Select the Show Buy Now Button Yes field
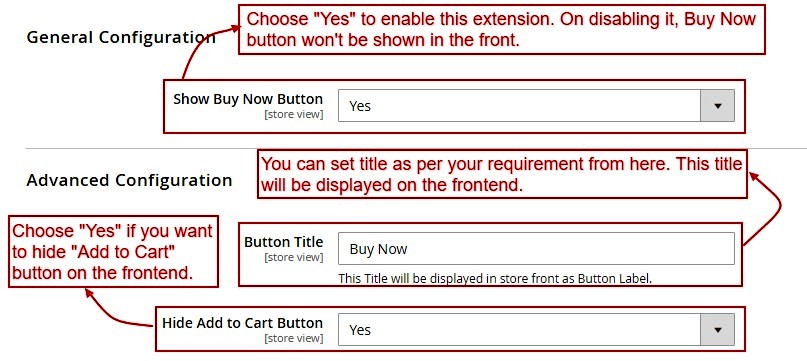Image resolution: width=807 pixels, height=361 pixels. pos(536,106)
